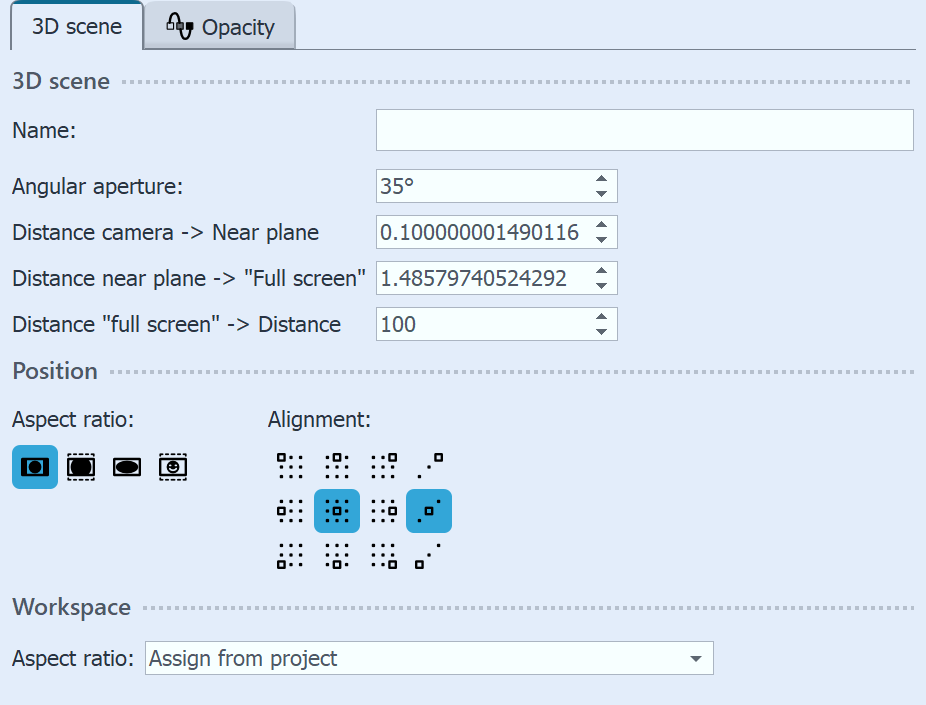
Task: Select middle-left alignment icon
Action: [x=290, y=511]
